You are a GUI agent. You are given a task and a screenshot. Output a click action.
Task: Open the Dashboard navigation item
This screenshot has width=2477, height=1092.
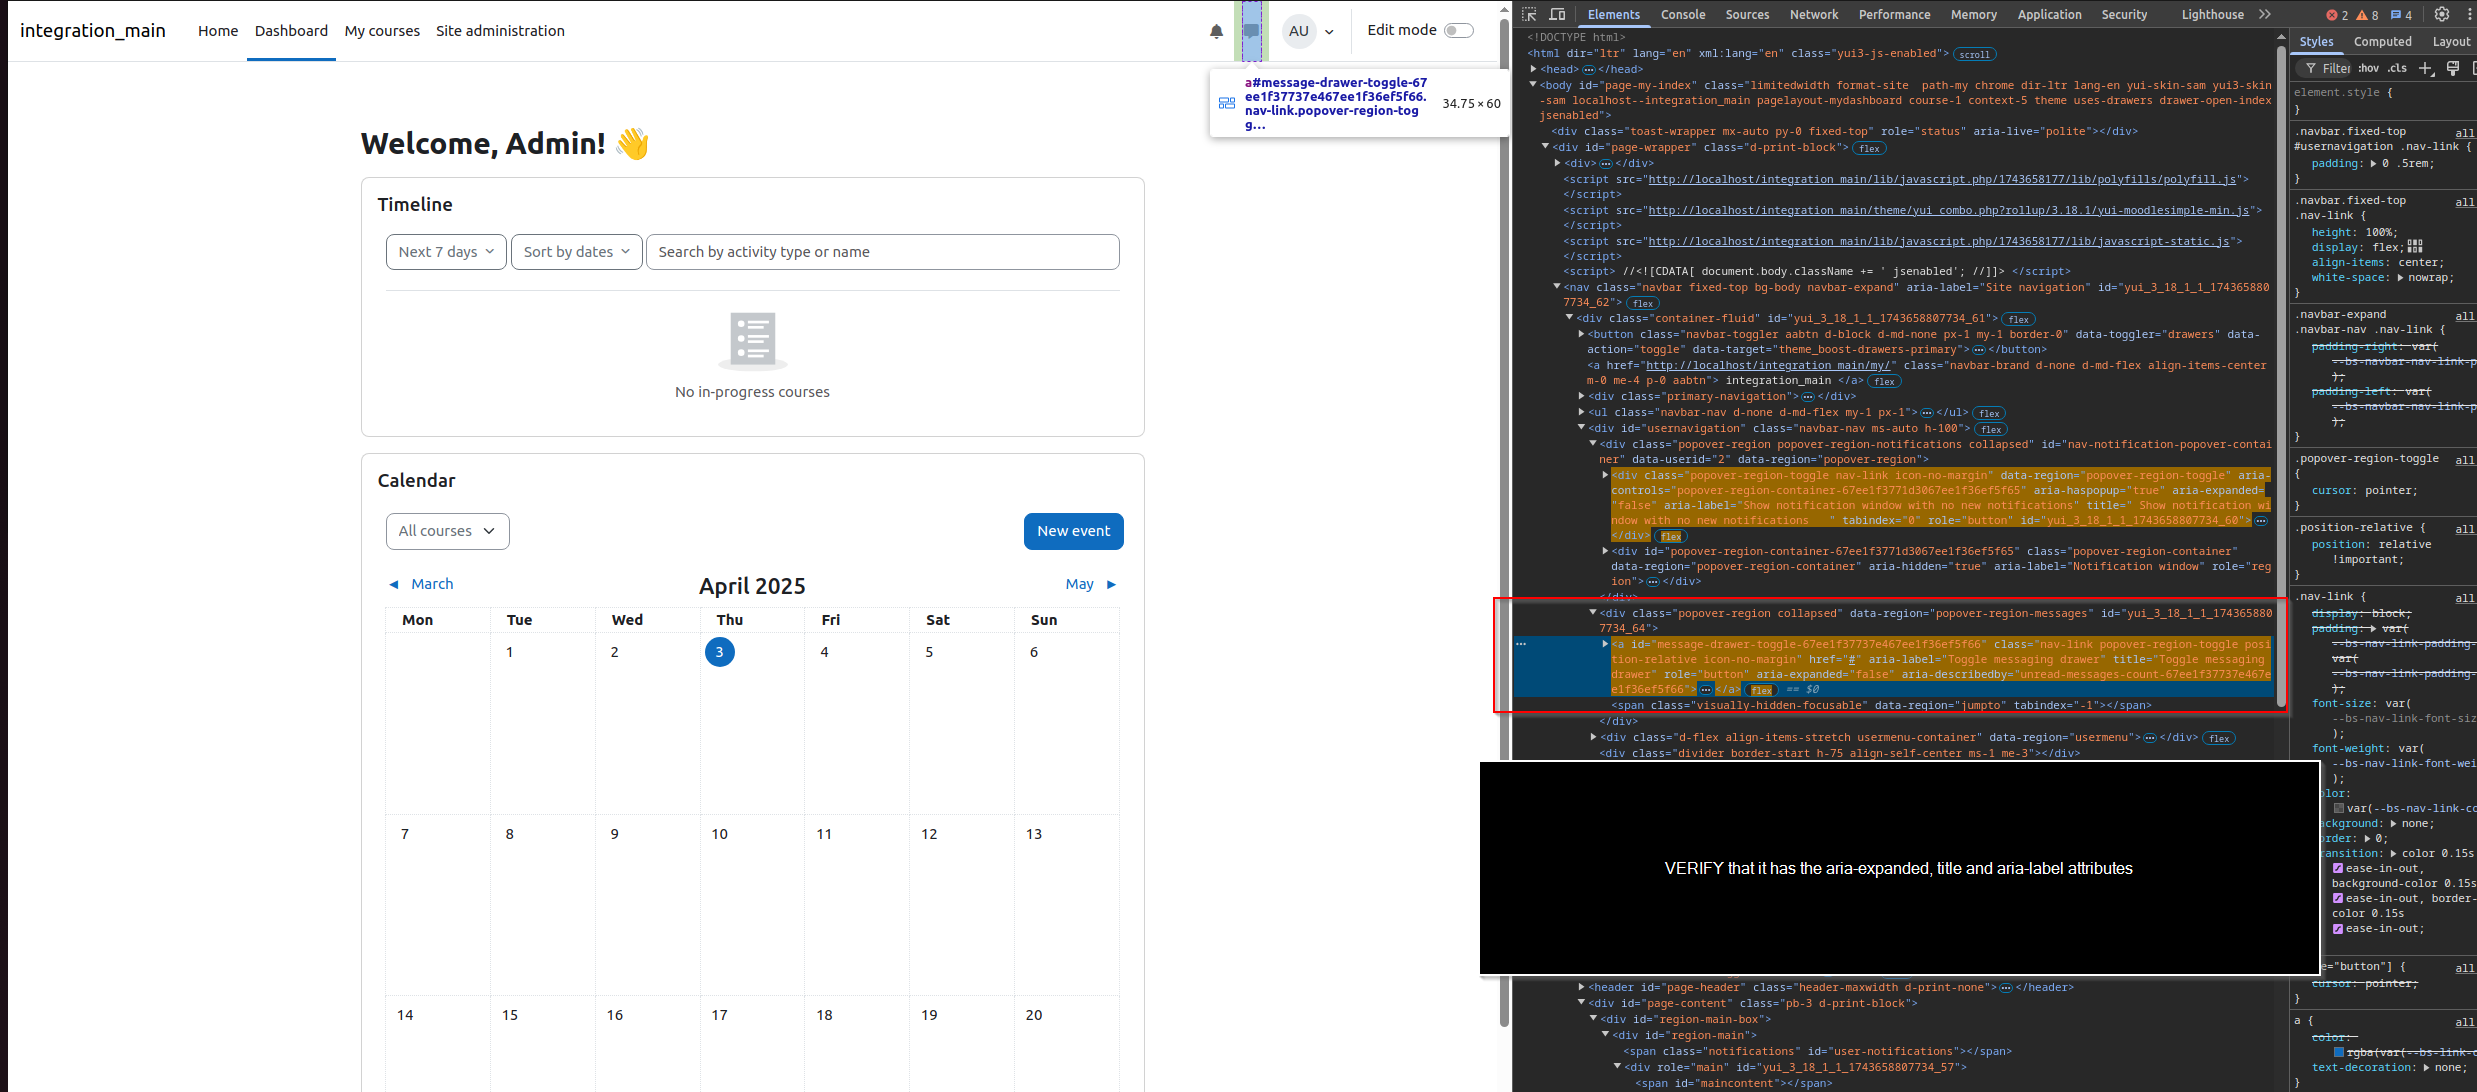pos(291,31)
